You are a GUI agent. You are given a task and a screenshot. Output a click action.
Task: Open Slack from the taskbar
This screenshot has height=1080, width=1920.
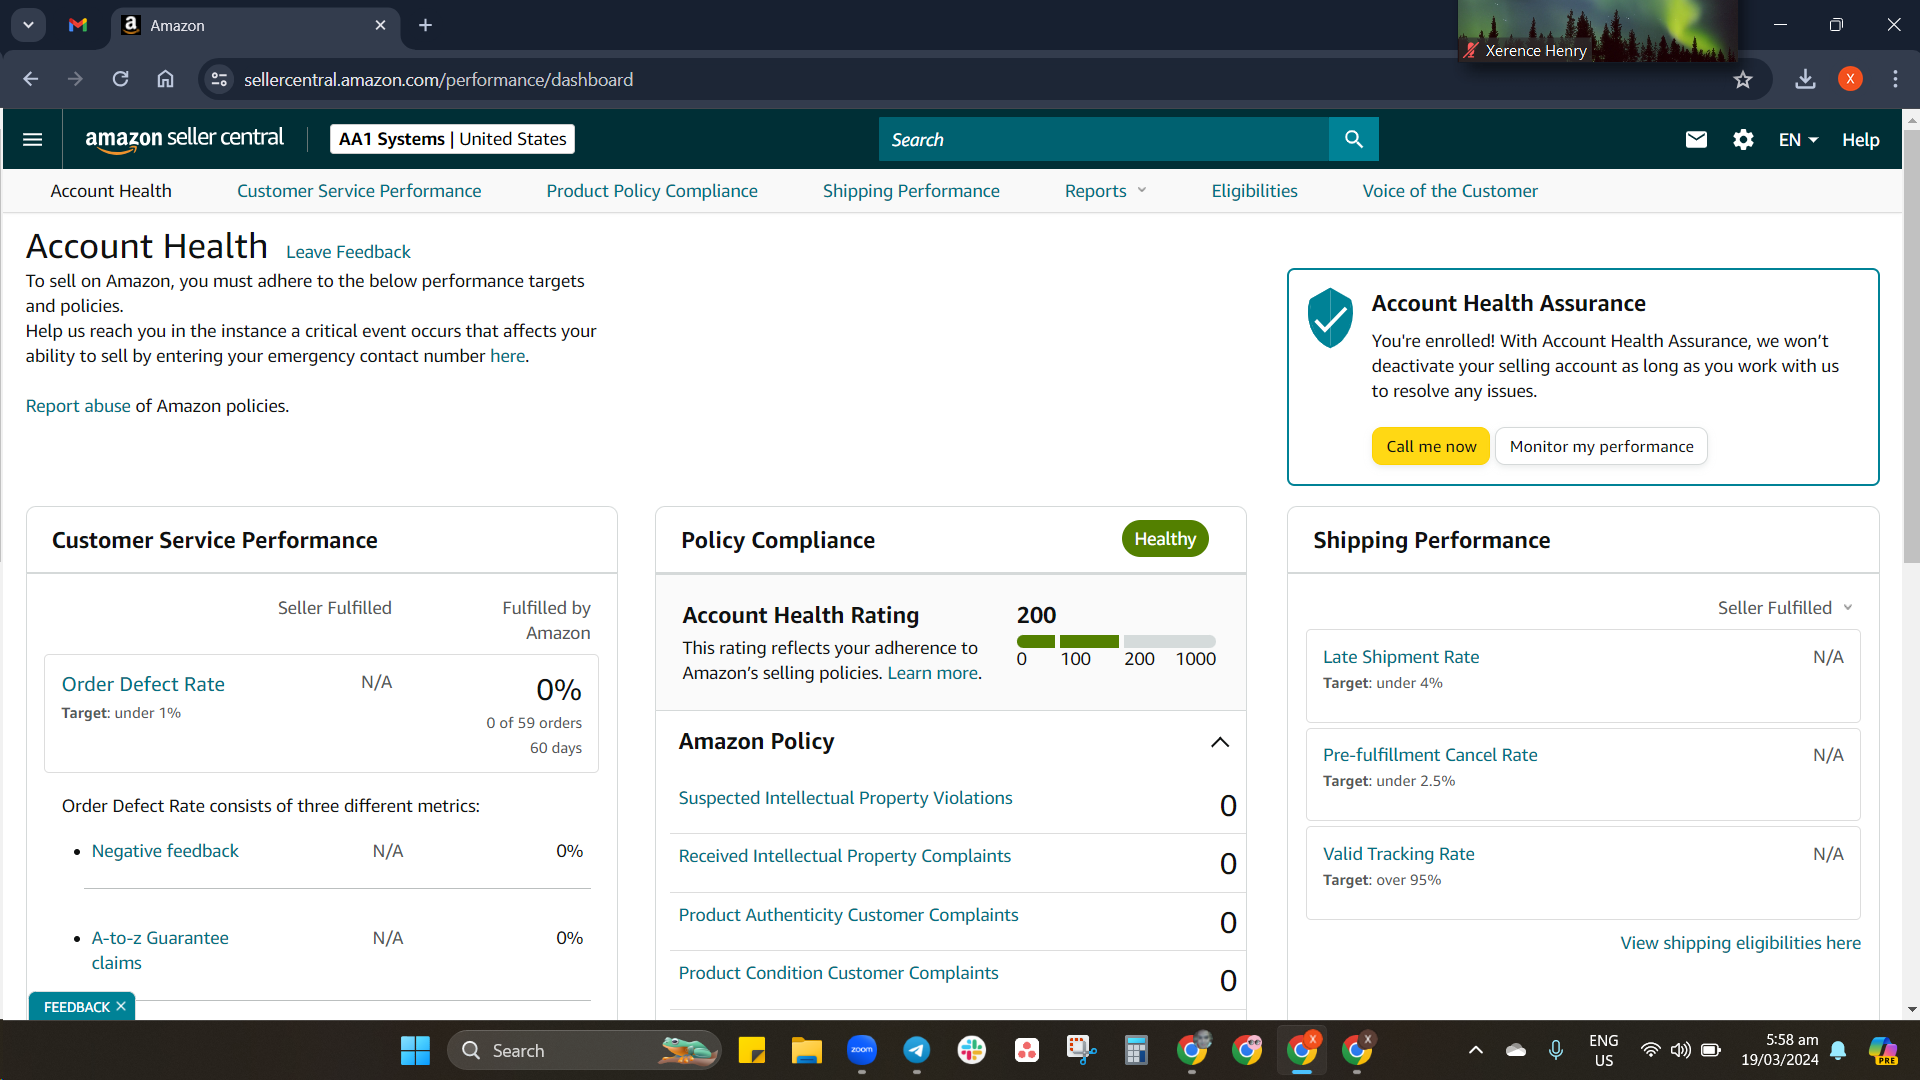click(972, 1050)
